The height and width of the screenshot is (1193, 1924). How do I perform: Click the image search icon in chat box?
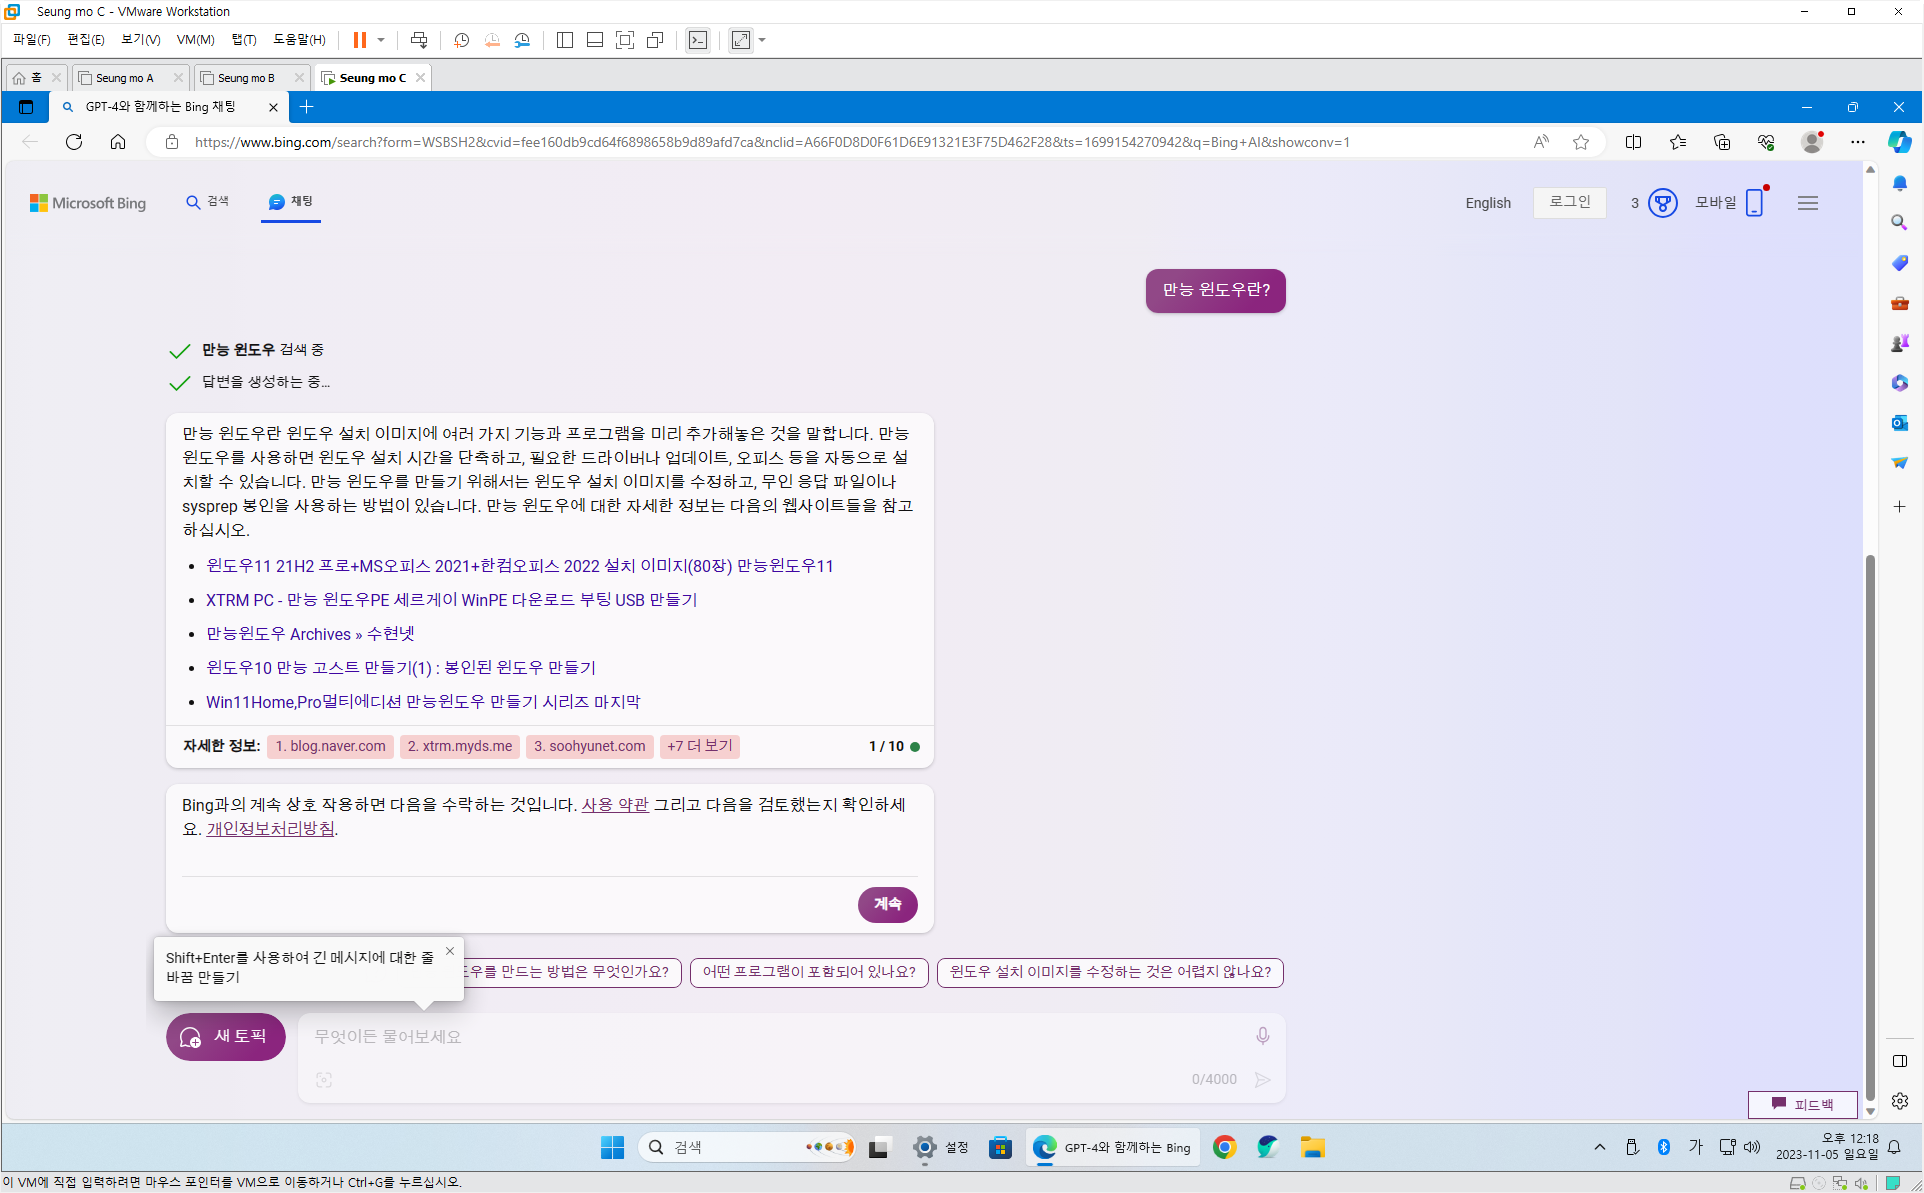[x=324, y=1080]
